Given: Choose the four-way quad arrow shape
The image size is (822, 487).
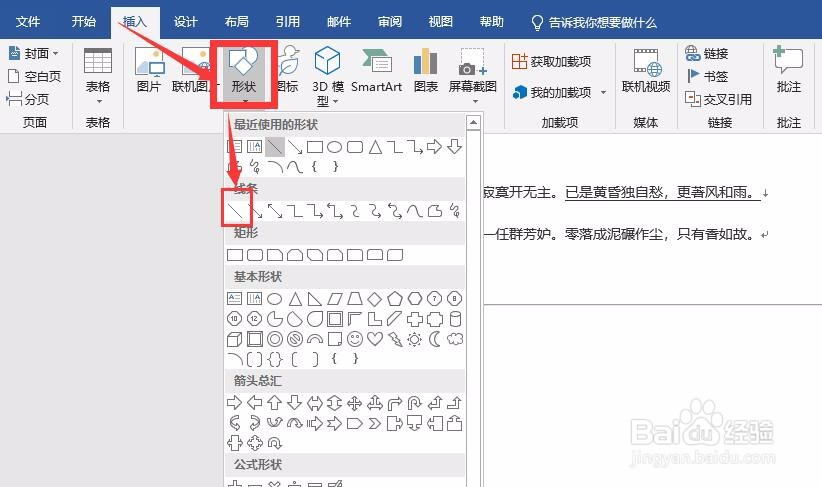Looking at the screenshot, I should (x=354, y=403).
